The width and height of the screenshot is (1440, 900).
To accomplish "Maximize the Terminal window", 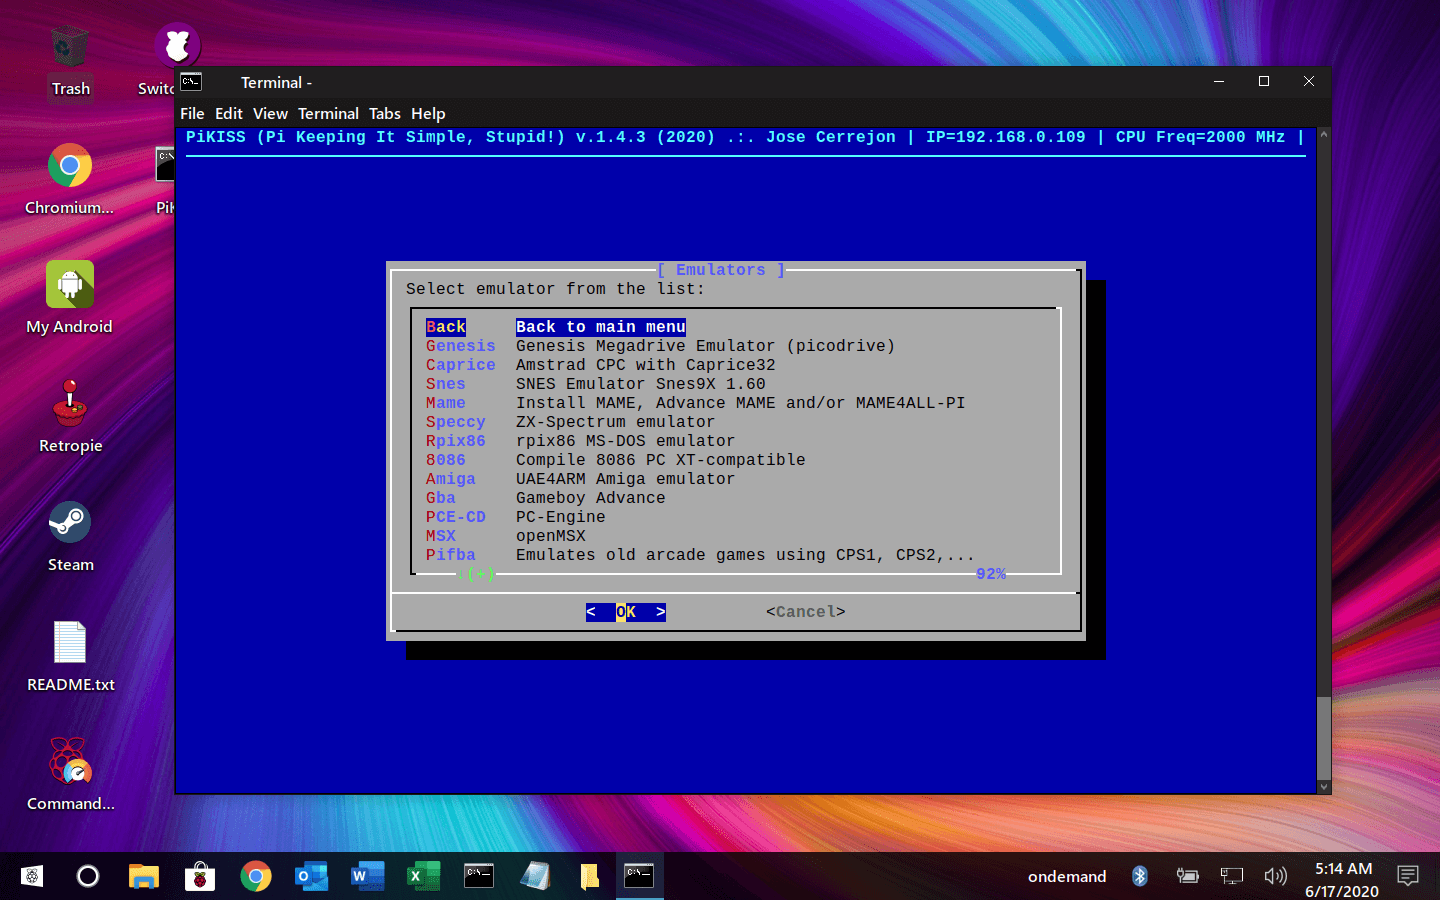I will coord(1264,82).
